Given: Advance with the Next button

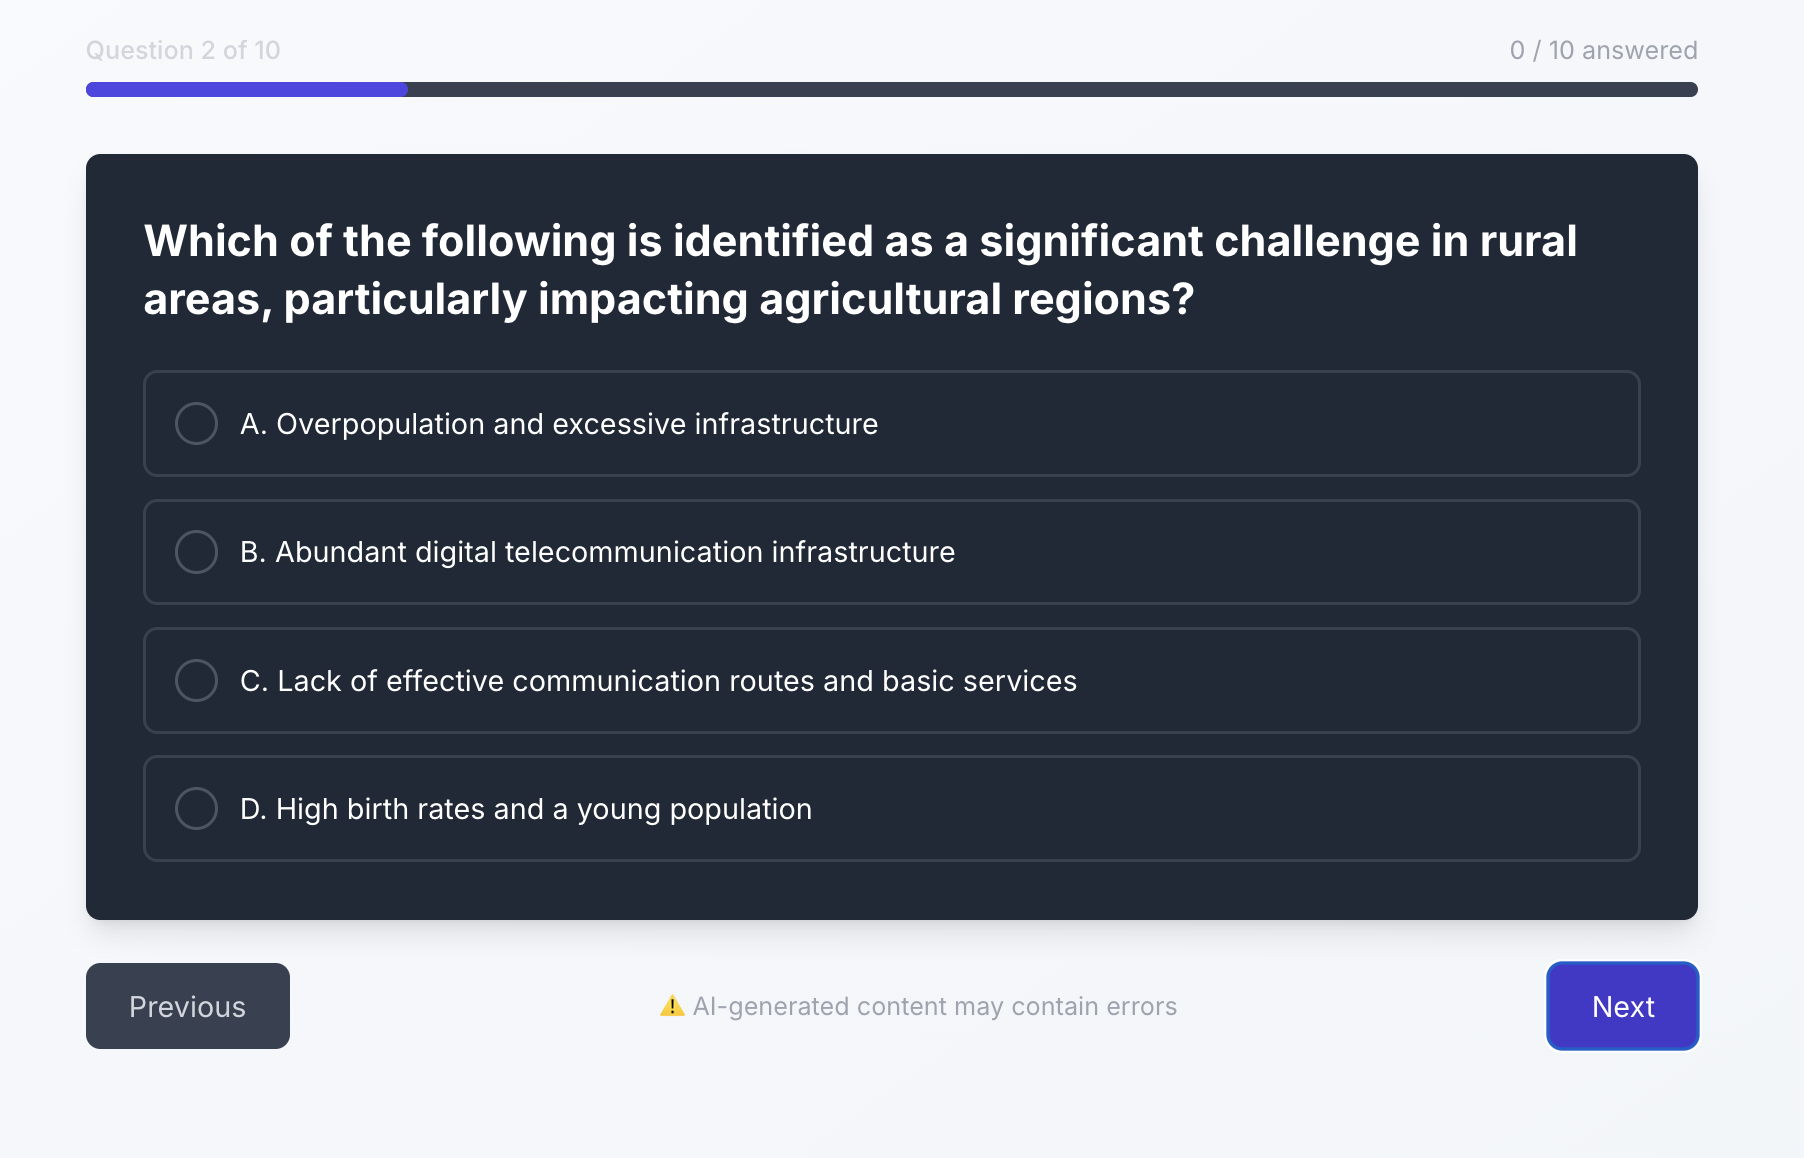Looking at the screenshot, I should pyautogui.click(x=1622, y=1006).
